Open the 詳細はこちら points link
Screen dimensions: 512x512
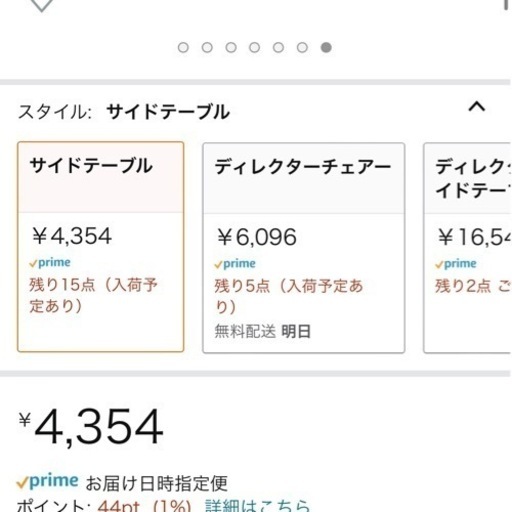257,506
